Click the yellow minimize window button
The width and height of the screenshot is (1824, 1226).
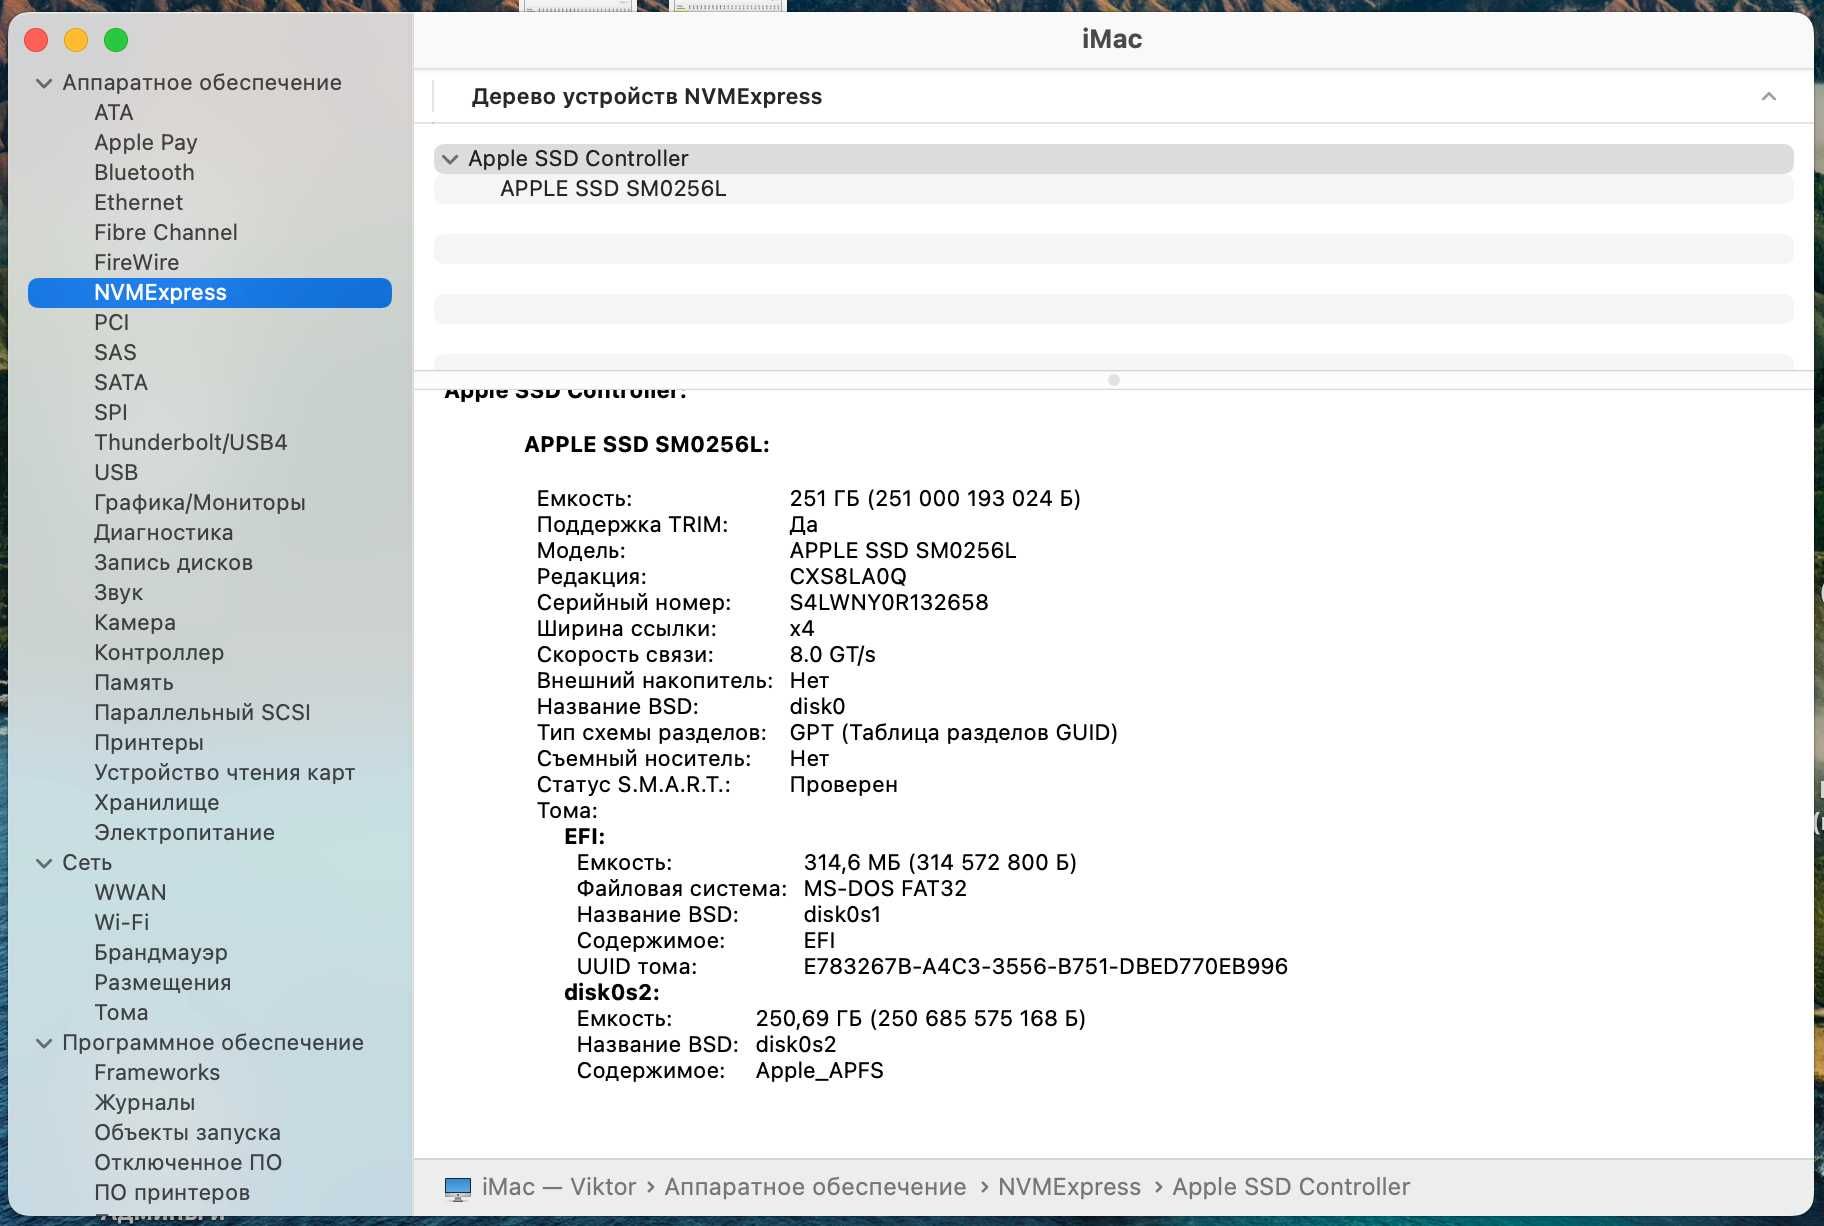[x=76, y=40]
